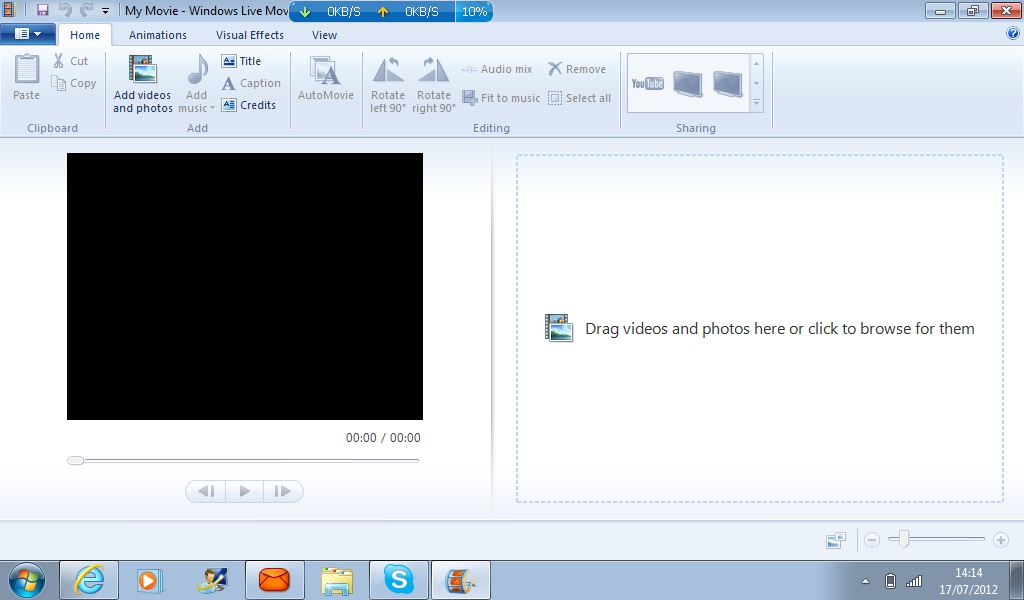The image size is (1024, 600).
Task: Open the View ribbon tab
Action: [x=325, y=35]
